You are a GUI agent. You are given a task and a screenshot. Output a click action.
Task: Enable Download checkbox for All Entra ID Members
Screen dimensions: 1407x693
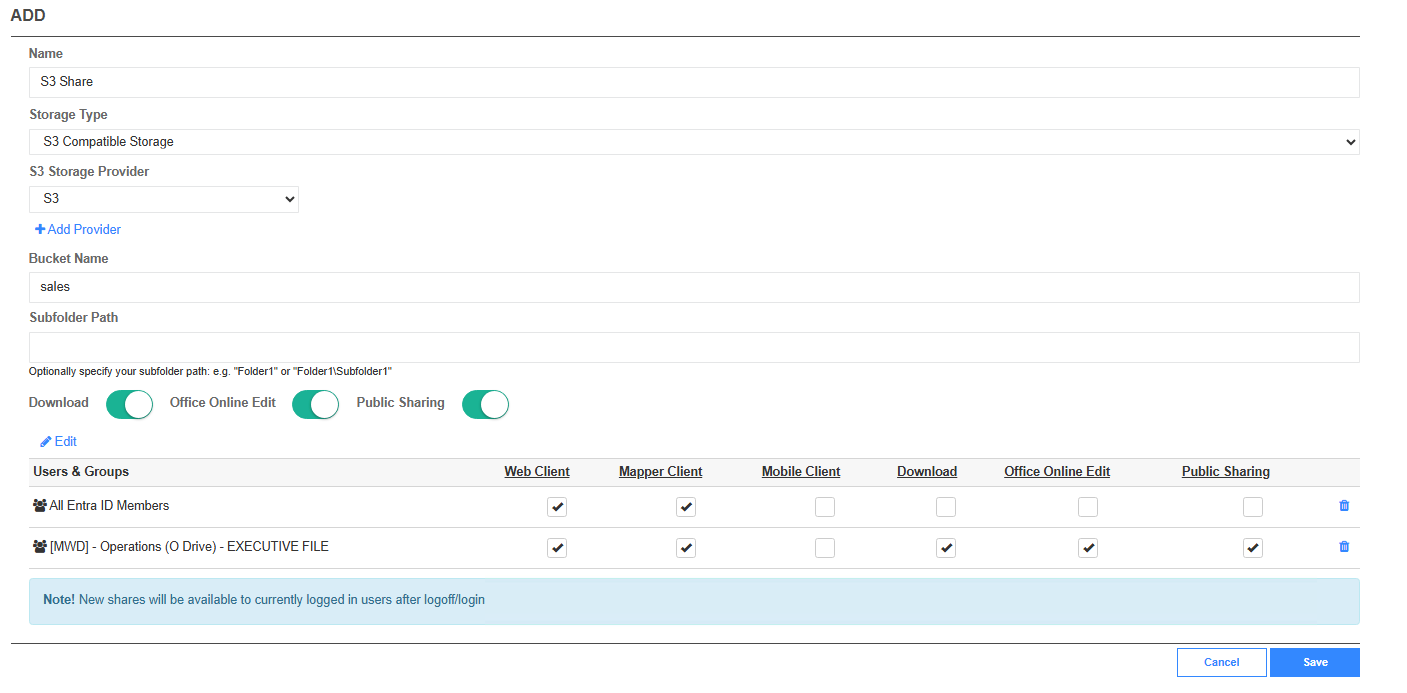point(946,507)
